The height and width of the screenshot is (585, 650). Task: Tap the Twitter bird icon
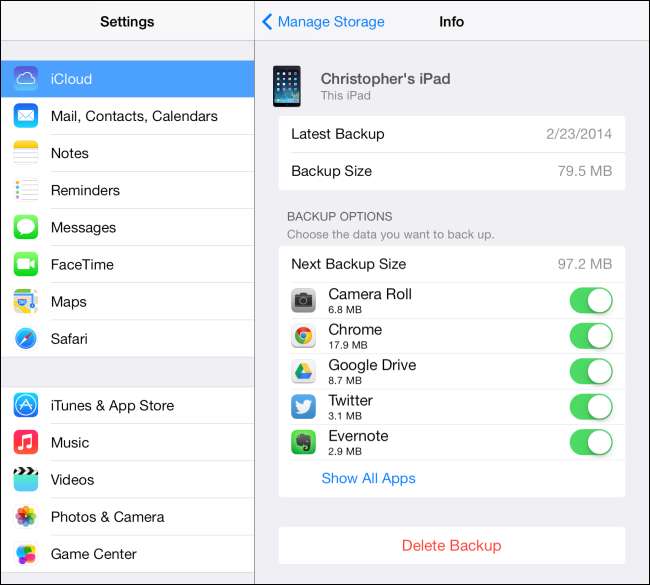pyautogui.click(x=303, y=407)
